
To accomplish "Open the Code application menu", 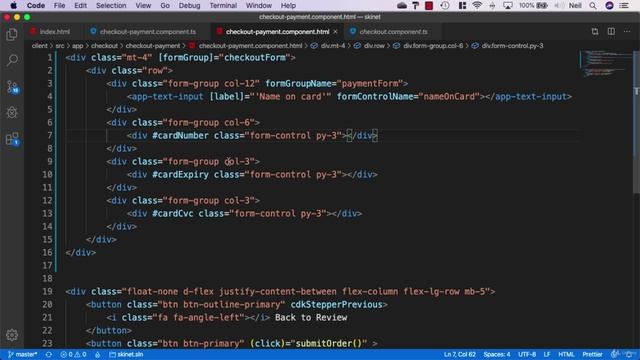I will click(36, 5).
